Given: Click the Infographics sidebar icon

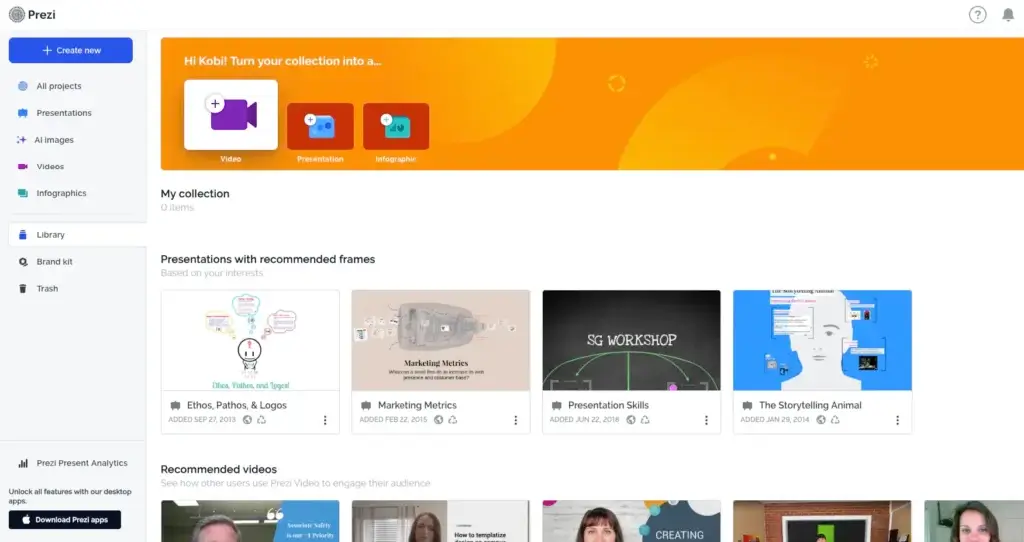Looking at the screenshot, I should coord(23,193).
